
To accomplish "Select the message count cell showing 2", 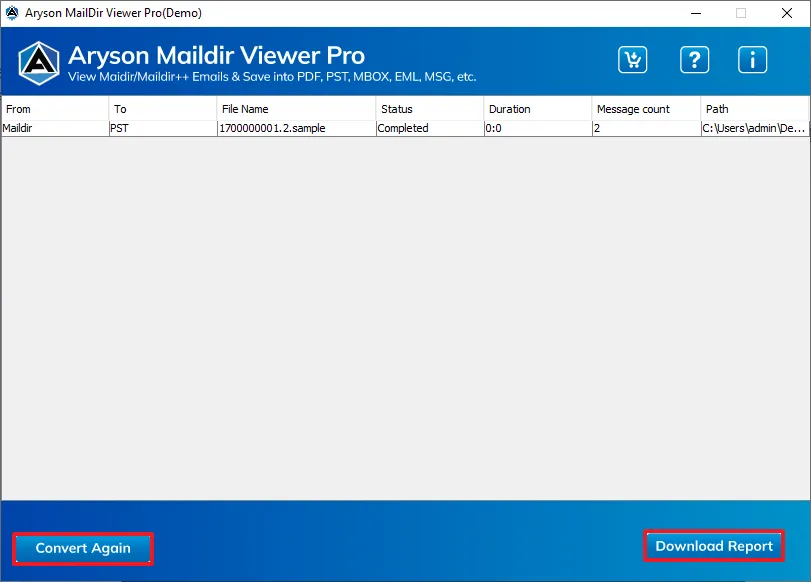I will [x=646, y=128].
